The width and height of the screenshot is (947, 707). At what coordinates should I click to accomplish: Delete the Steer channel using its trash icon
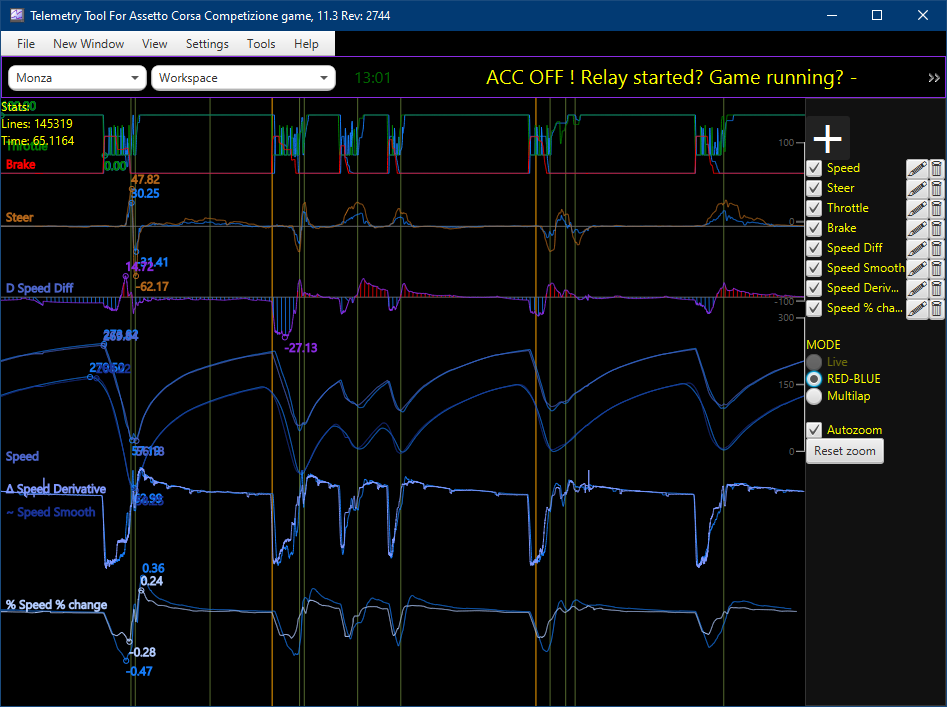(936, 188)
